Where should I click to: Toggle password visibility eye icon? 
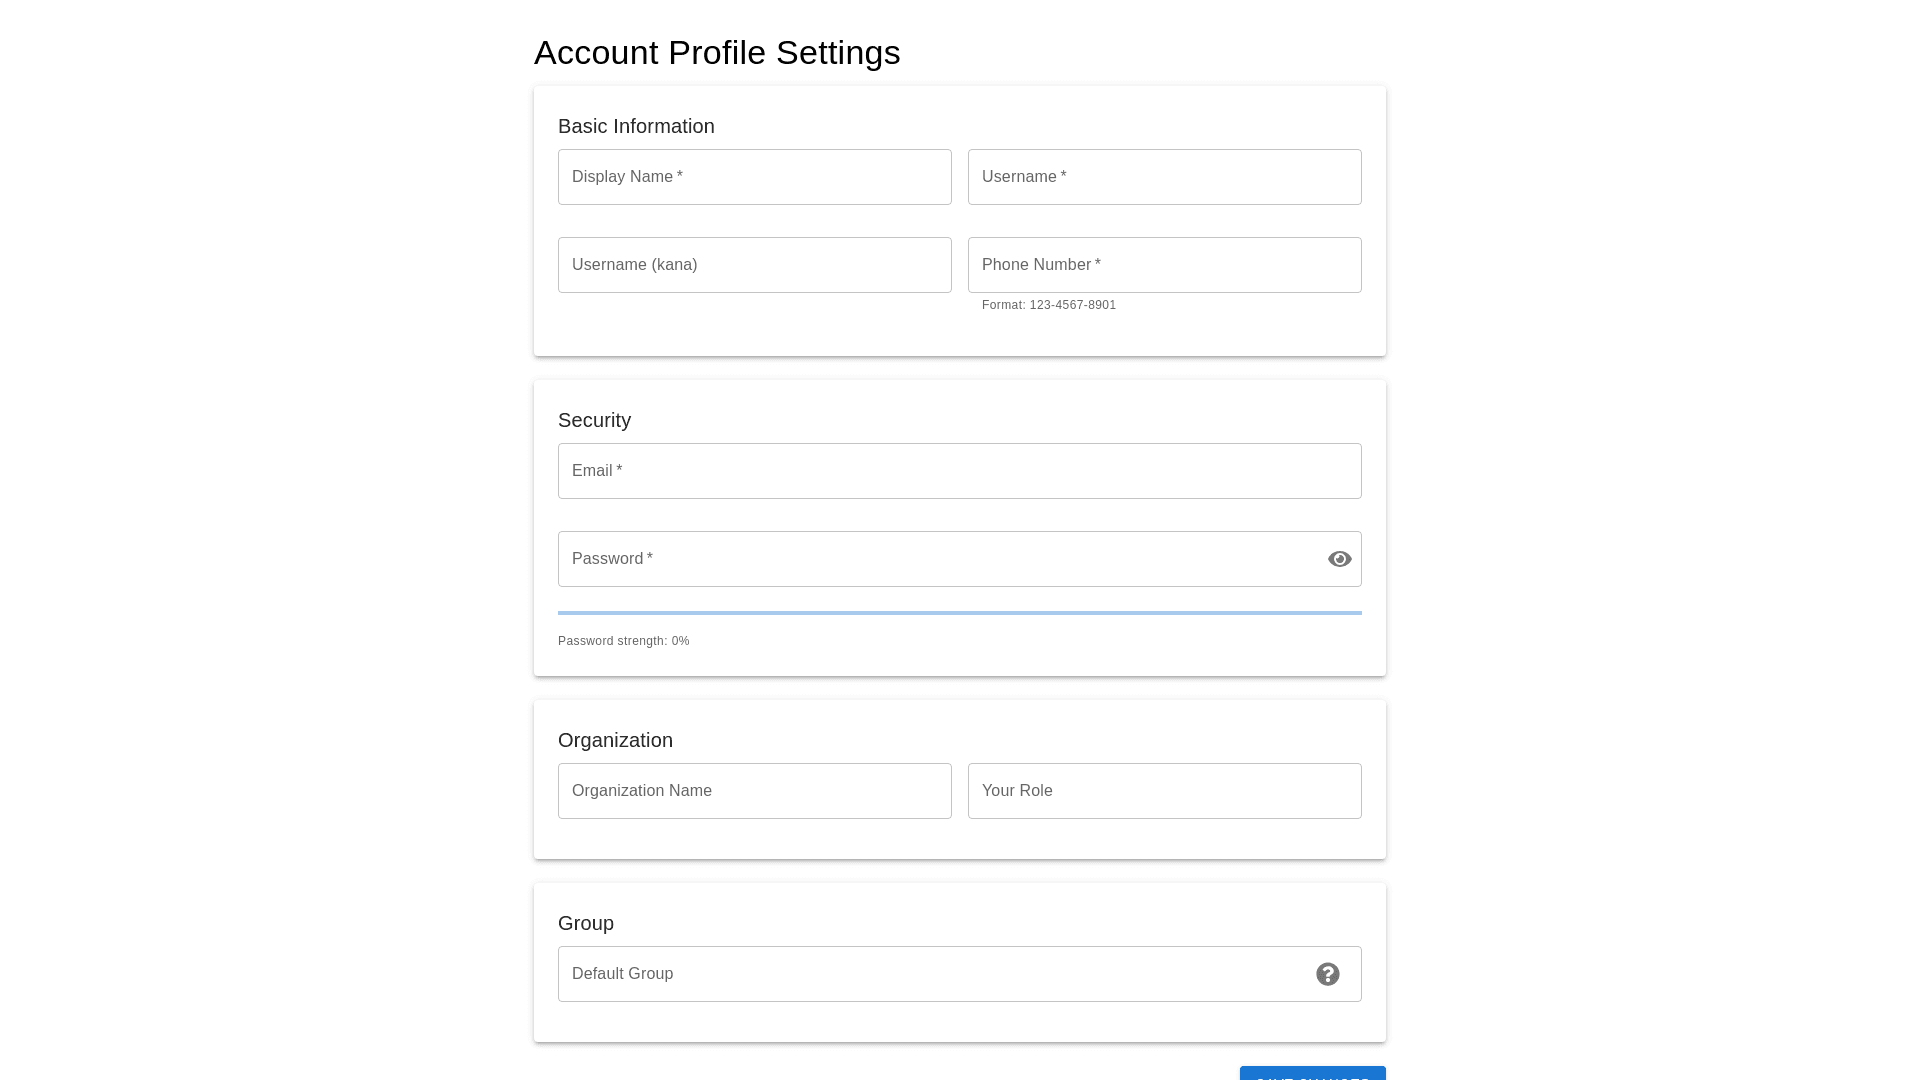[1340, 559]
